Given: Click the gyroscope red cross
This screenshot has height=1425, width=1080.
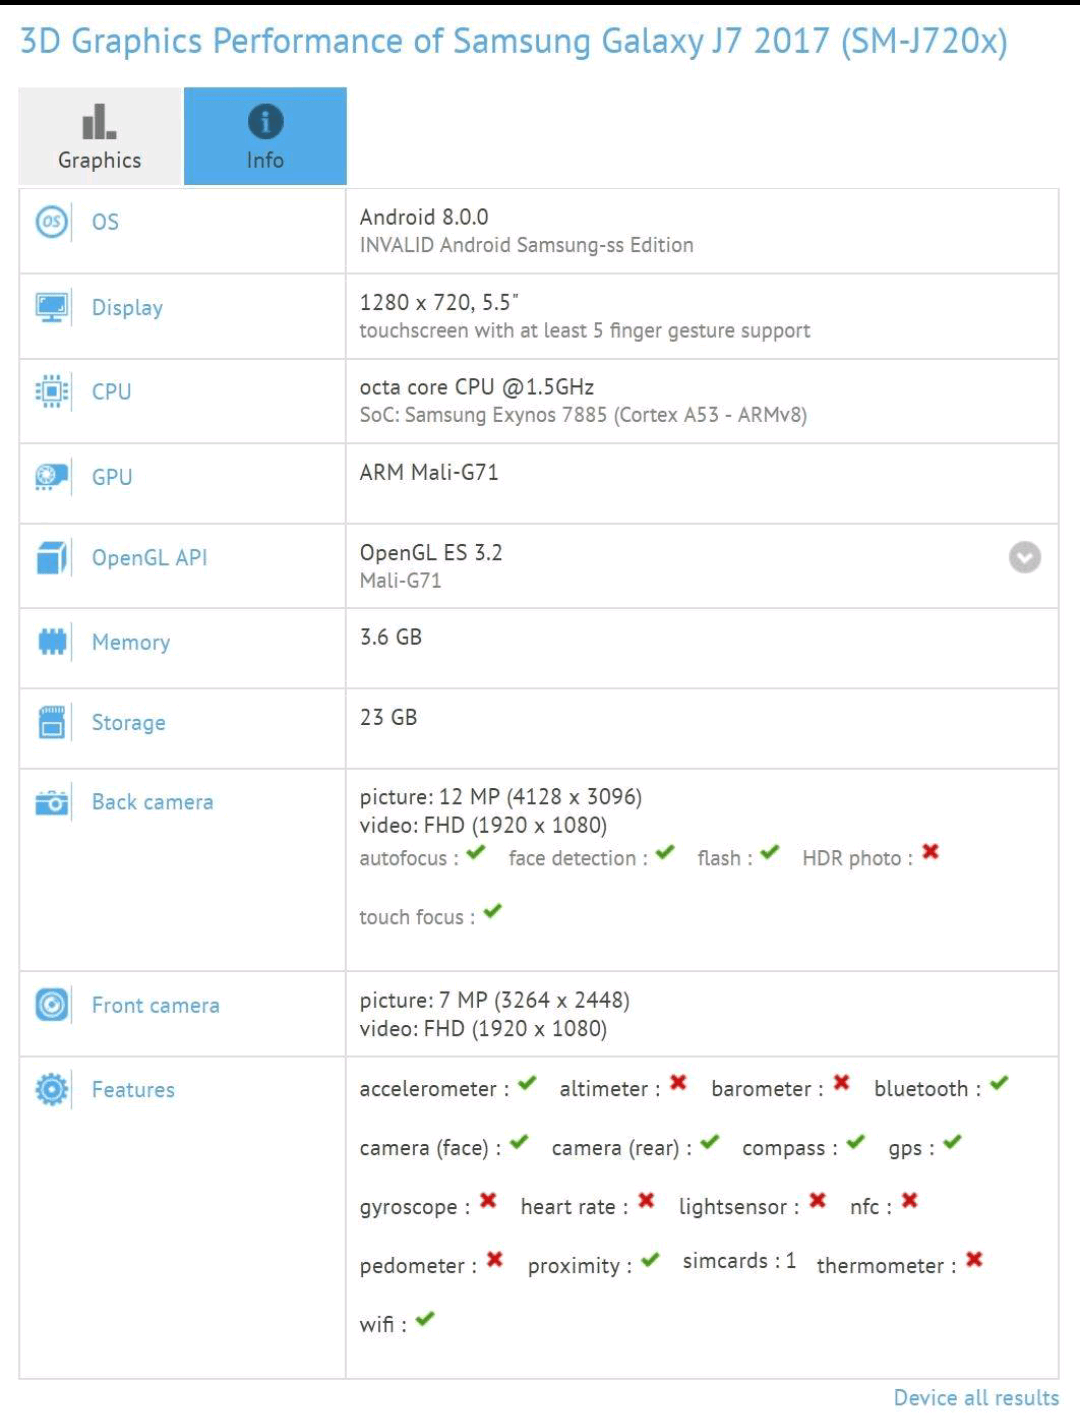Looking at the screenshot, I should tap(488, 1200).
